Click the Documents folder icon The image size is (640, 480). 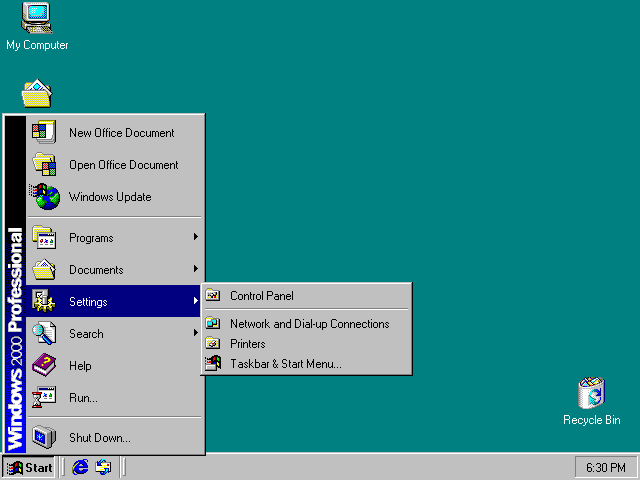click(44, 269)
